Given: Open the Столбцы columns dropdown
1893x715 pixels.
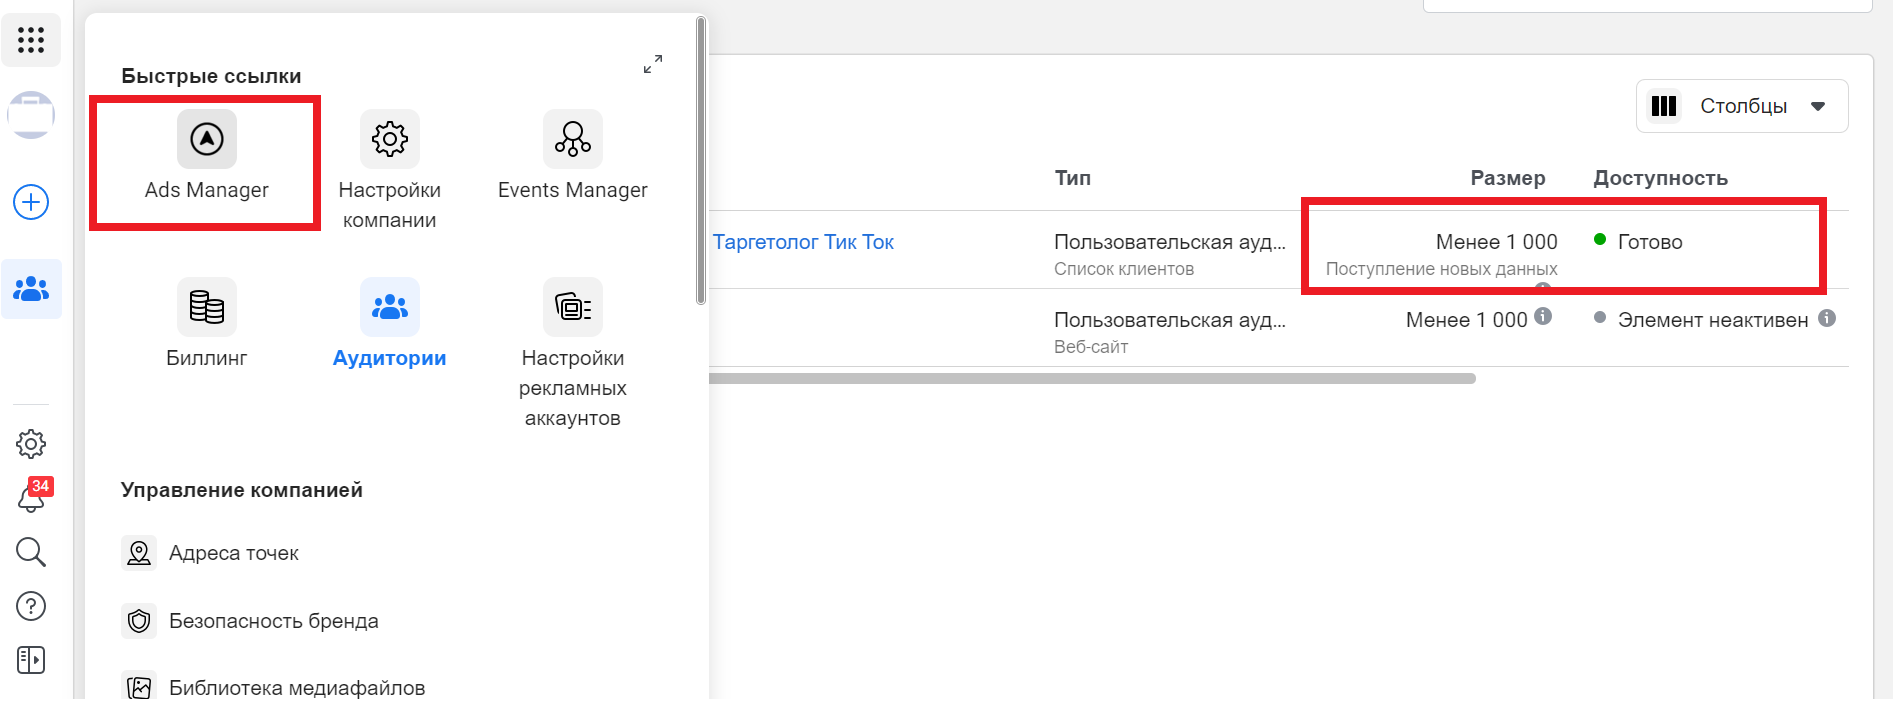Looking at the screenshot, I should [1741, 106].
